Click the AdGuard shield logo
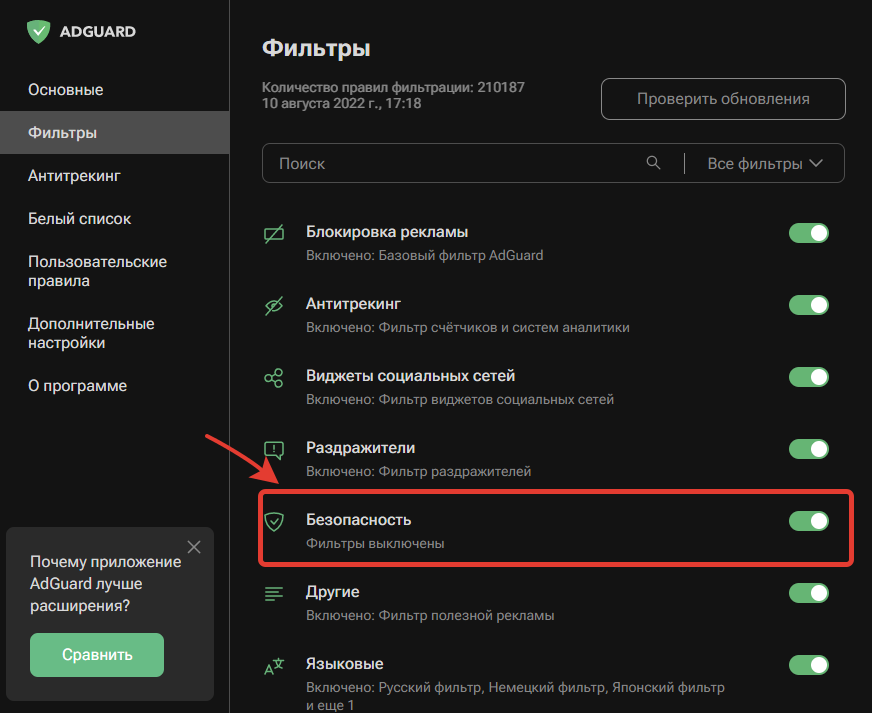872x713 pixels. click(38, 31)
